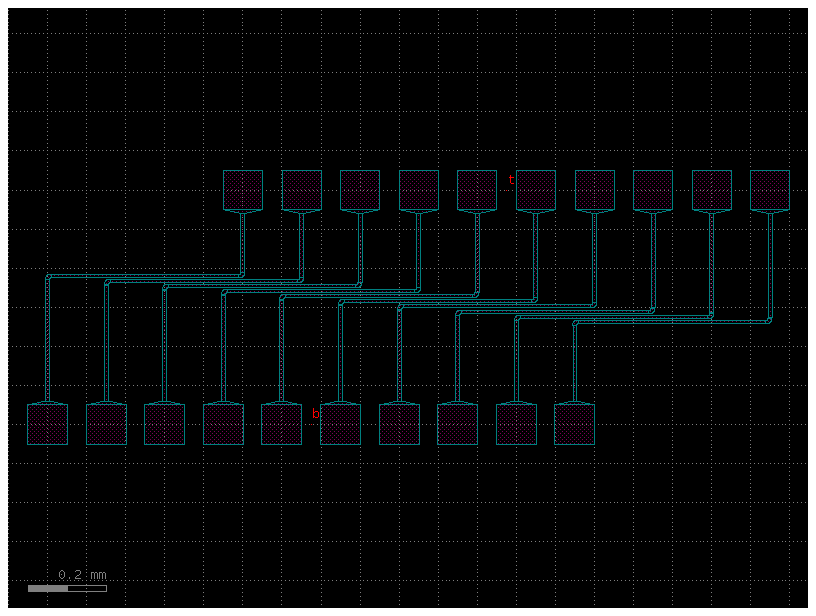Select the rightmost pad in the bottom row
Screen dimensions: 816x616
coord(573,422)
